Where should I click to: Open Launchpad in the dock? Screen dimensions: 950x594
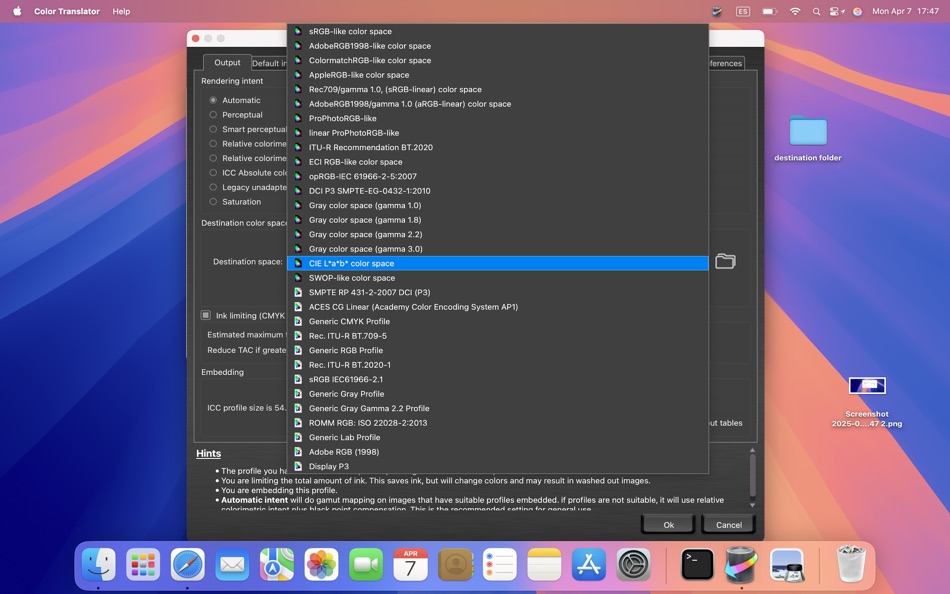pos(143,565)
